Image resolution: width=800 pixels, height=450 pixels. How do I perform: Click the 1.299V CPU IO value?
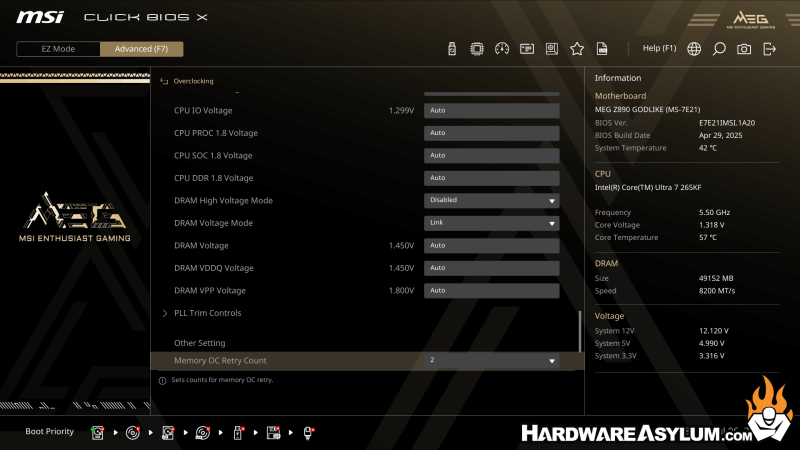(x=401, y=111)
